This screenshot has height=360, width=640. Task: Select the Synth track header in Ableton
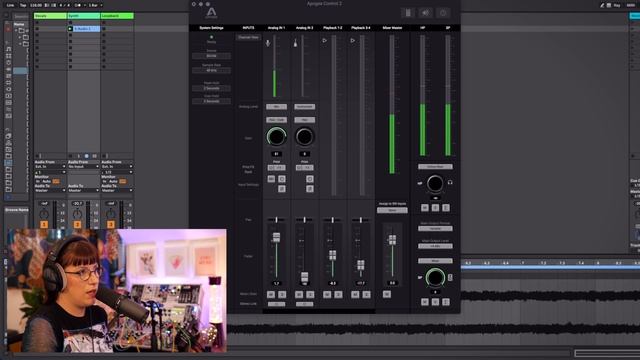[84, 16]
